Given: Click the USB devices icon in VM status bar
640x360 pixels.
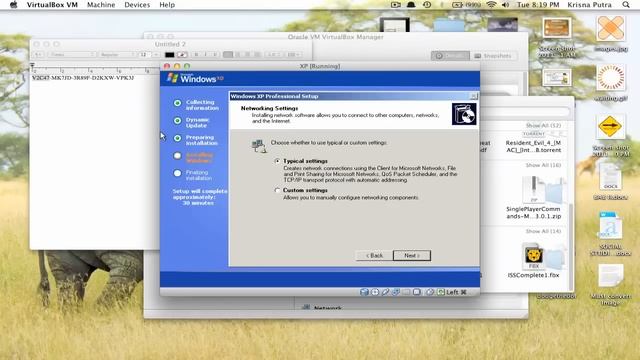Looking at the screenshot, I should [385, 292].
